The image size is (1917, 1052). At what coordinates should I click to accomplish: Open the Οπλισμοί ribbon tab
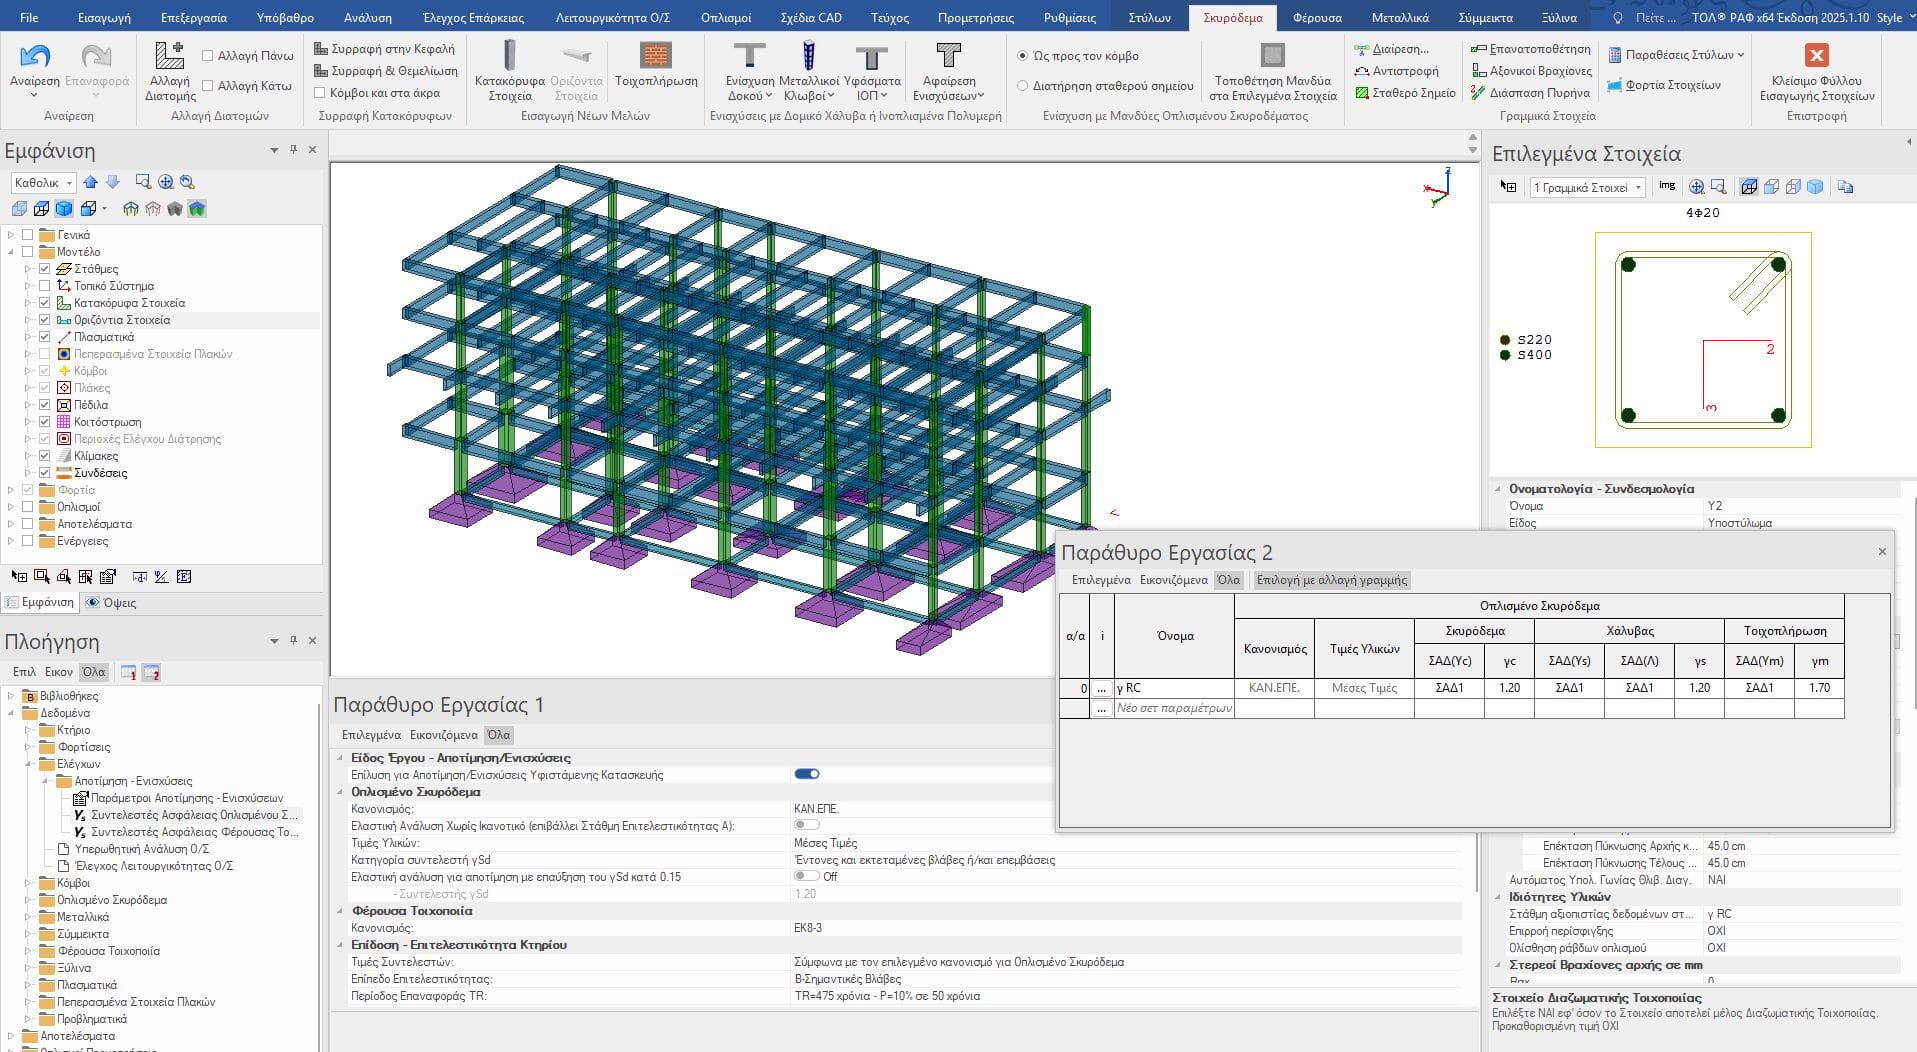[725, 17]
